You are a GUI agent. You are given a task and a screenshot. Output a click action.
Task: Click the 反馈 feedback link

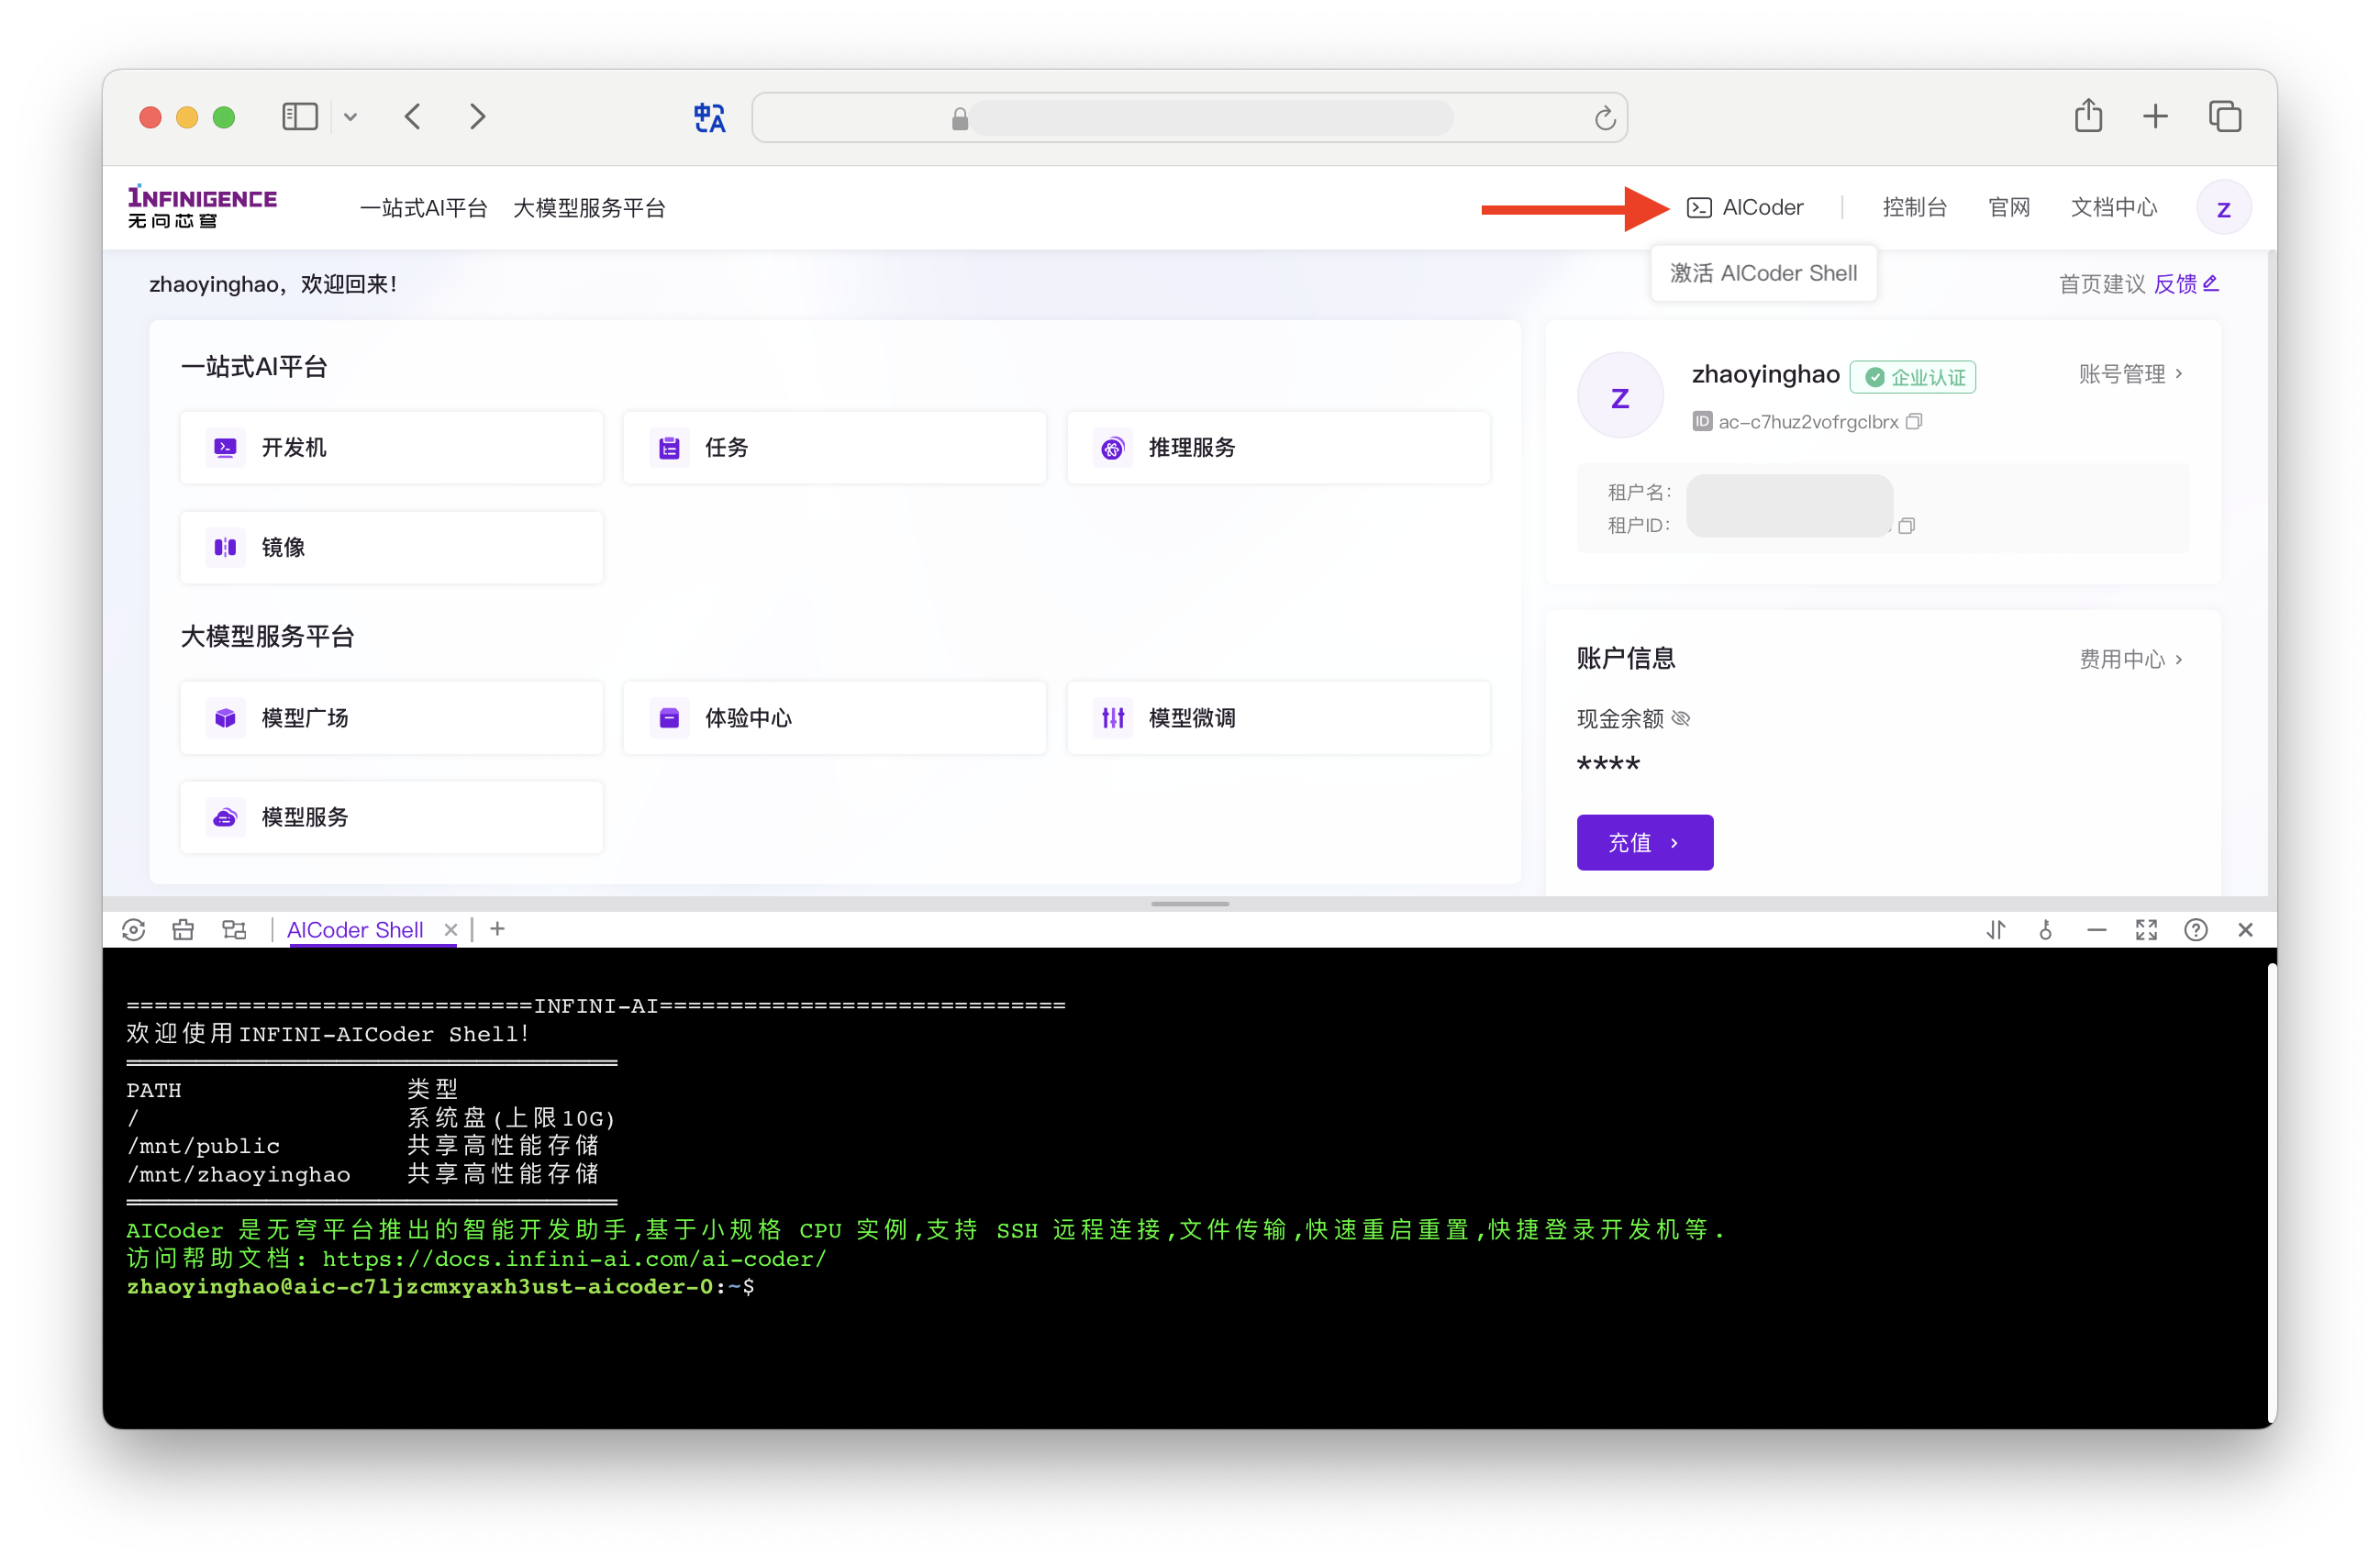[x=2175, y=284]
